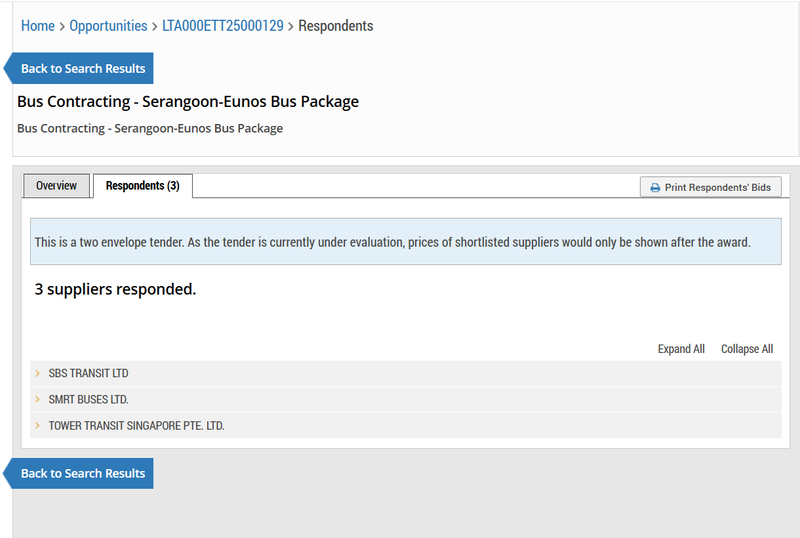
Task: Click the SBS TRANSIT LTD row text
Action: click(x=88, y=374)
